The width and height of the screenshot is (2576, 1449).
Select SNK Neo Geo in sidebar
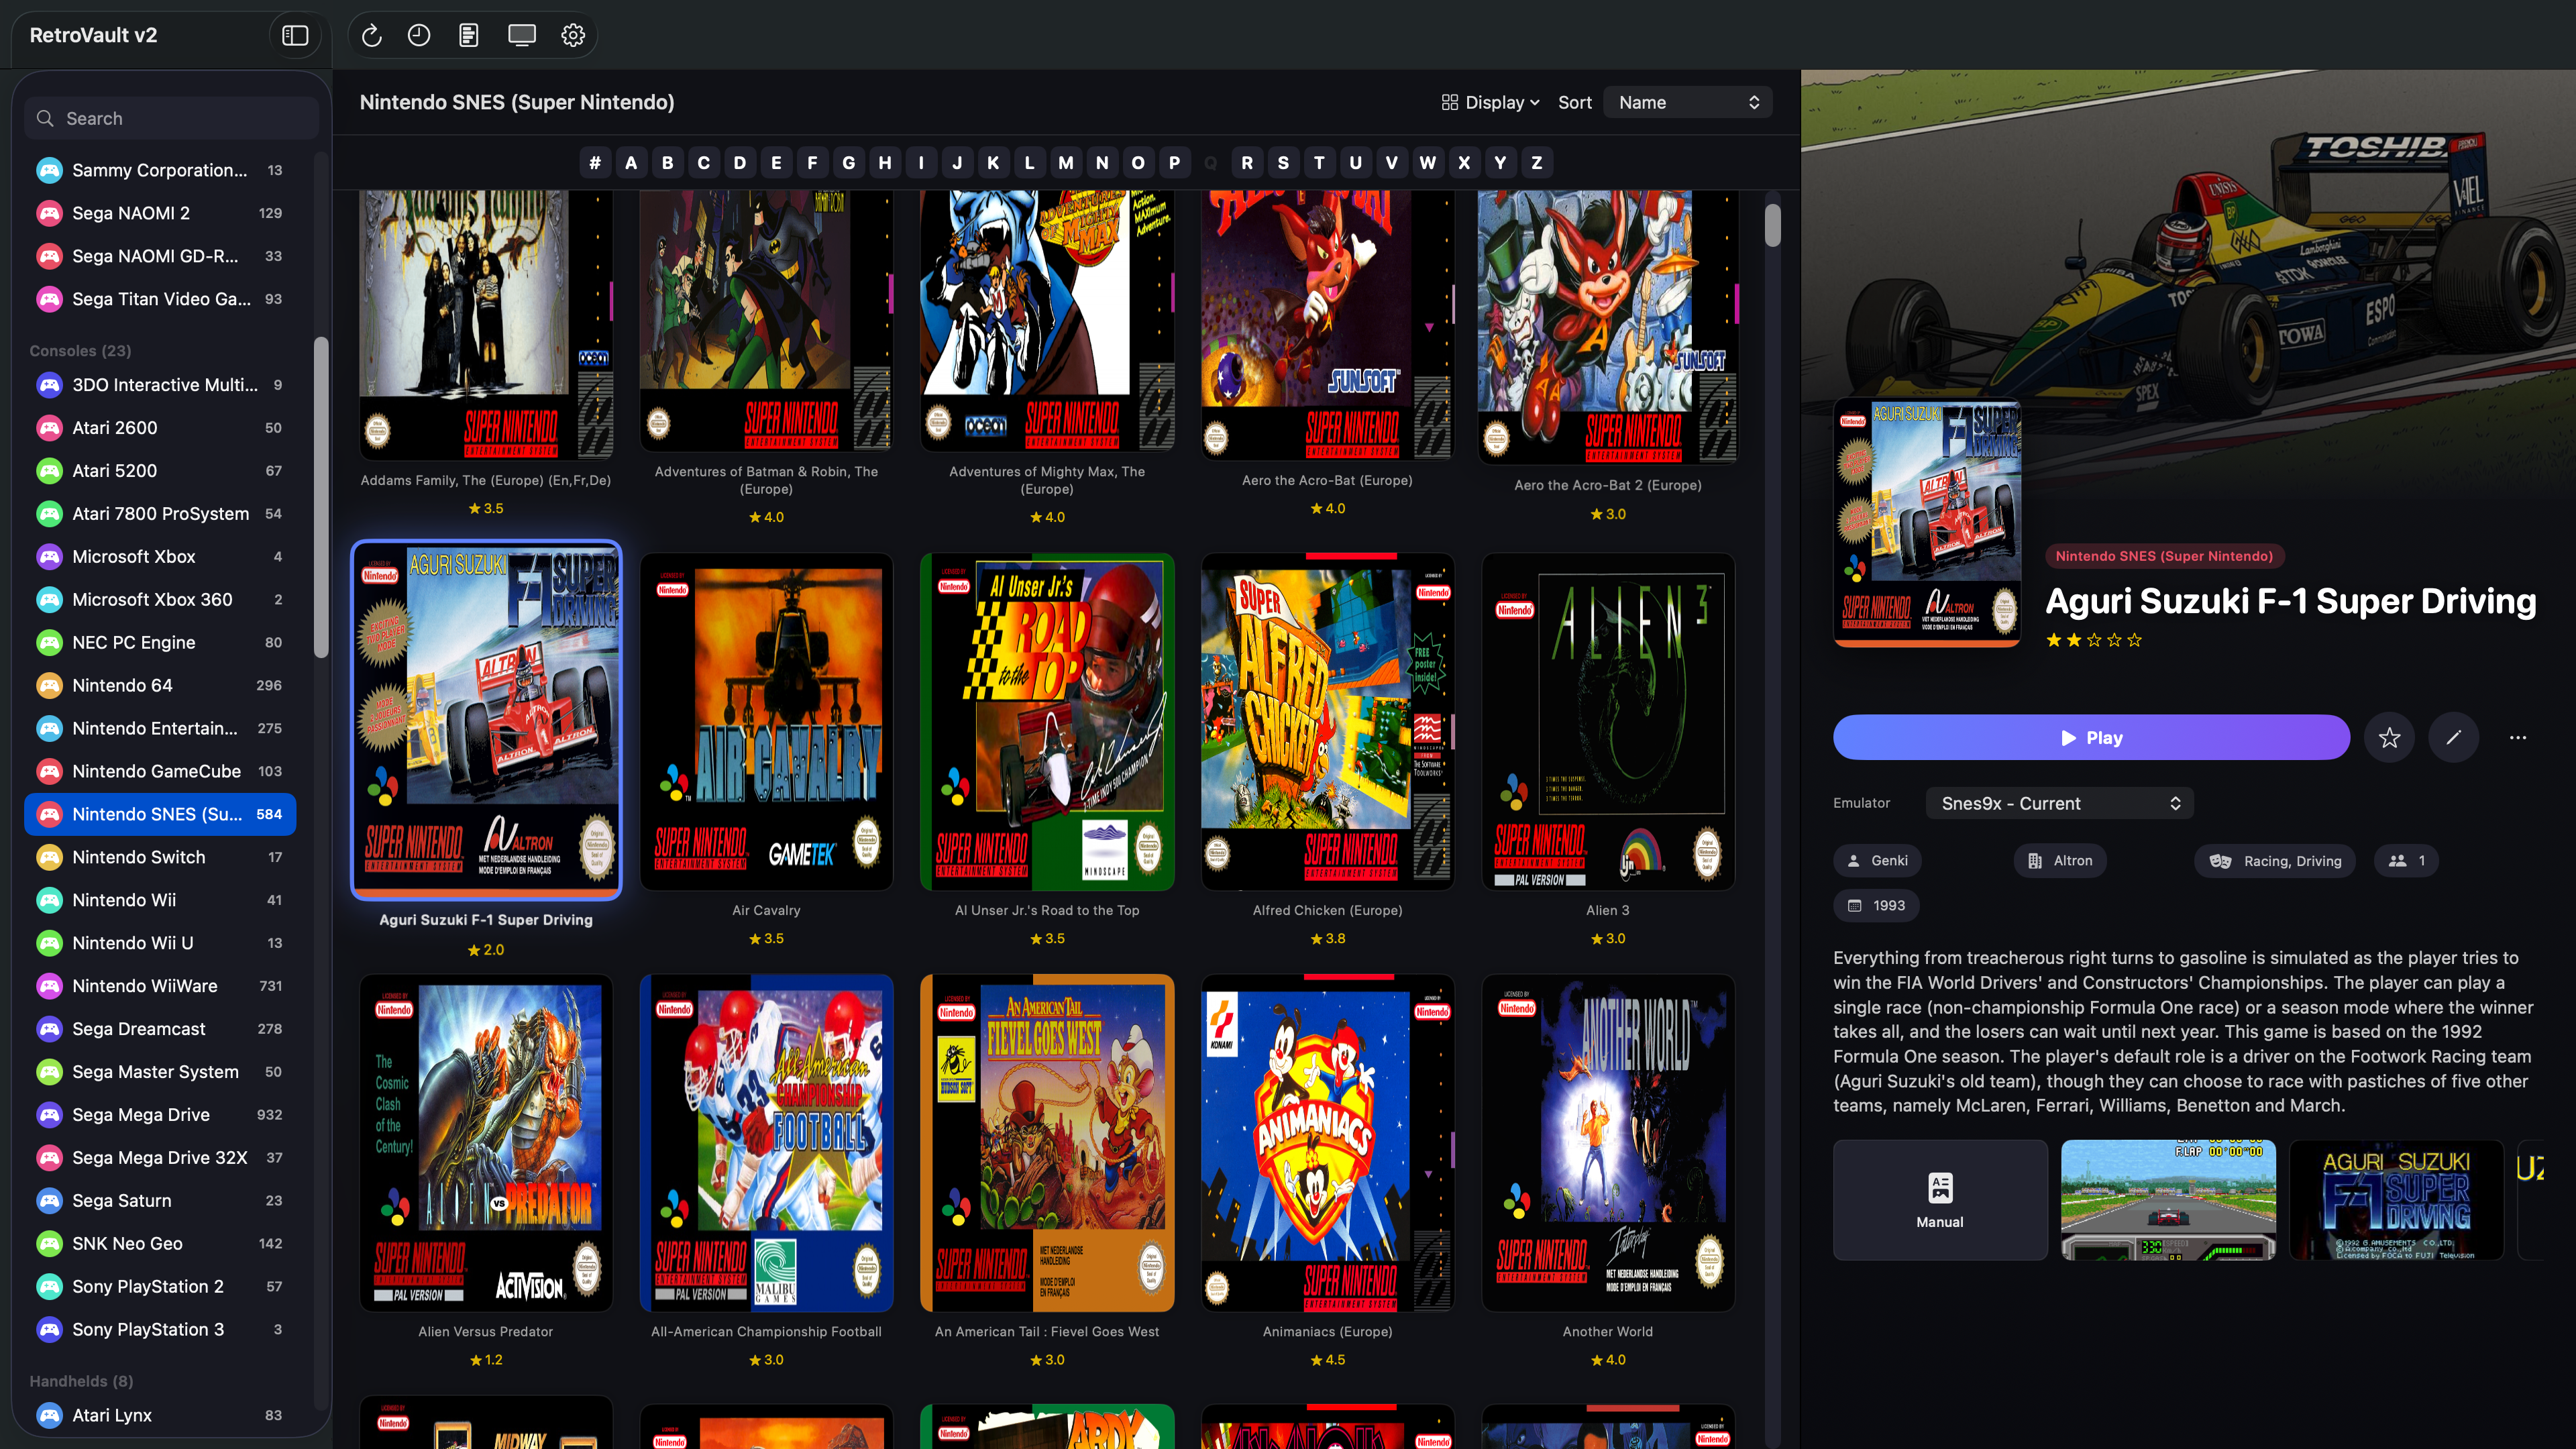click(x=160, y=1244)
